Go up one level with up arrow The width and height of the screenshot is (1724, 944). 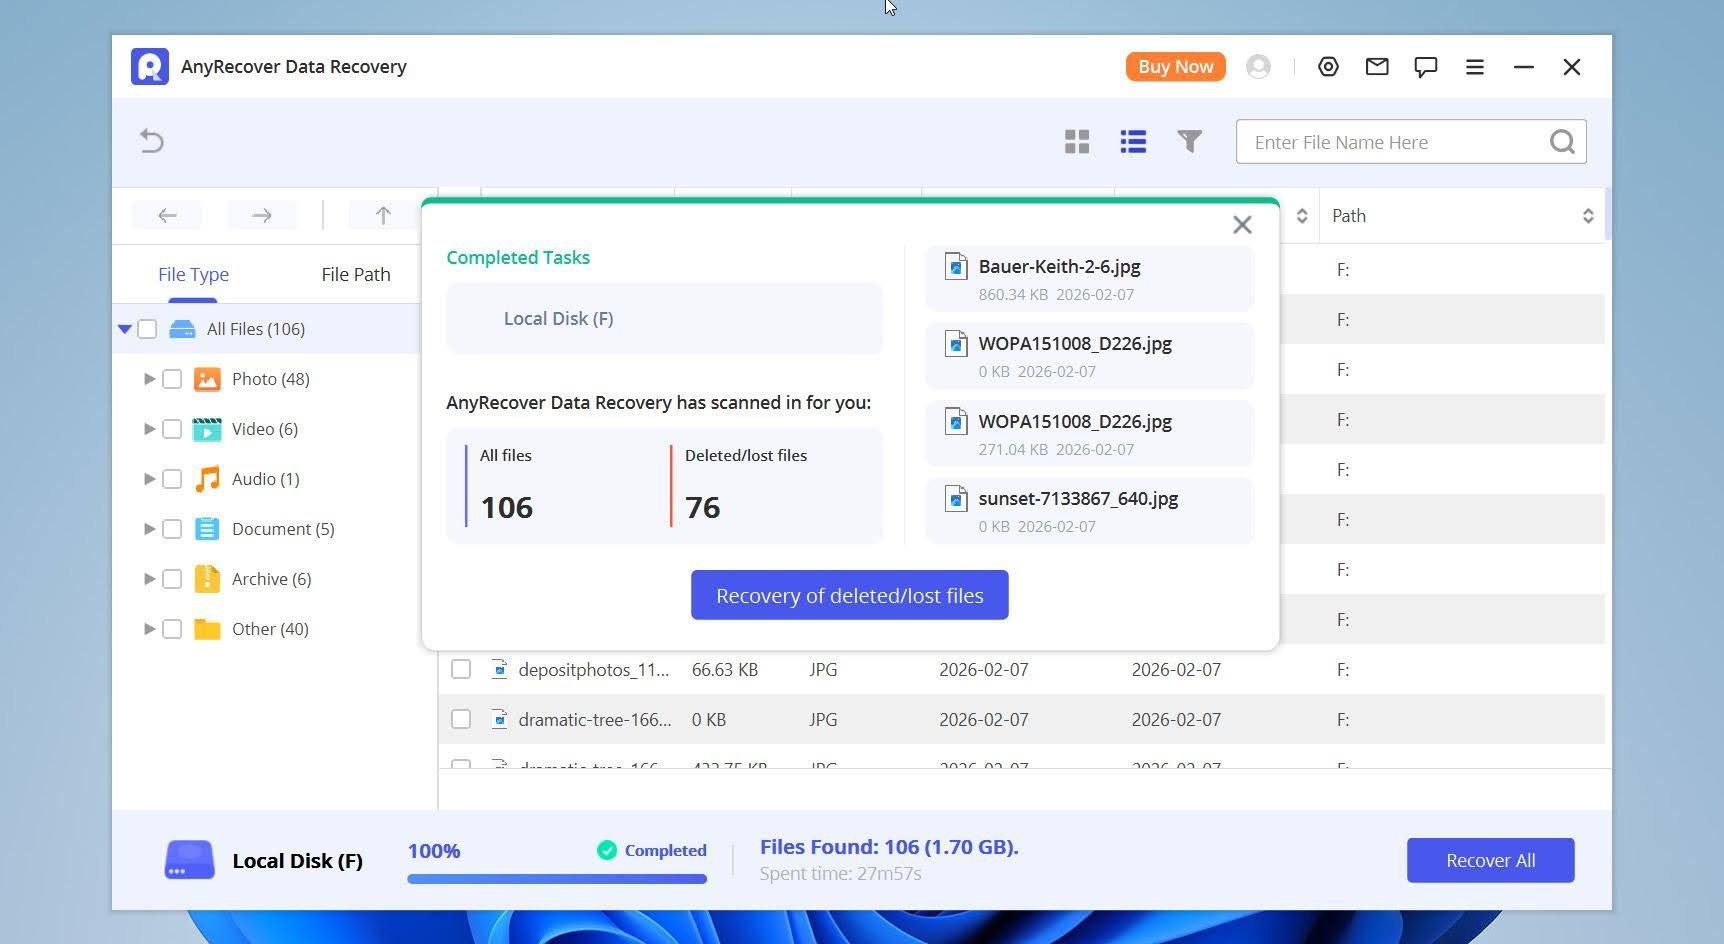tap(383, 215)
